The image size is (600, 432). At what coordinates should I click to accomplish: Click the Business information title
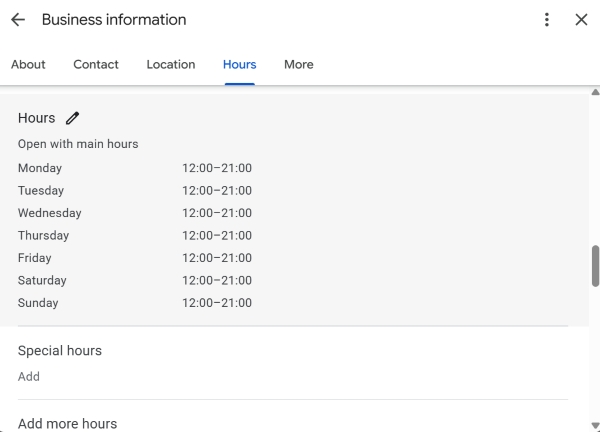tap(114, 20)
